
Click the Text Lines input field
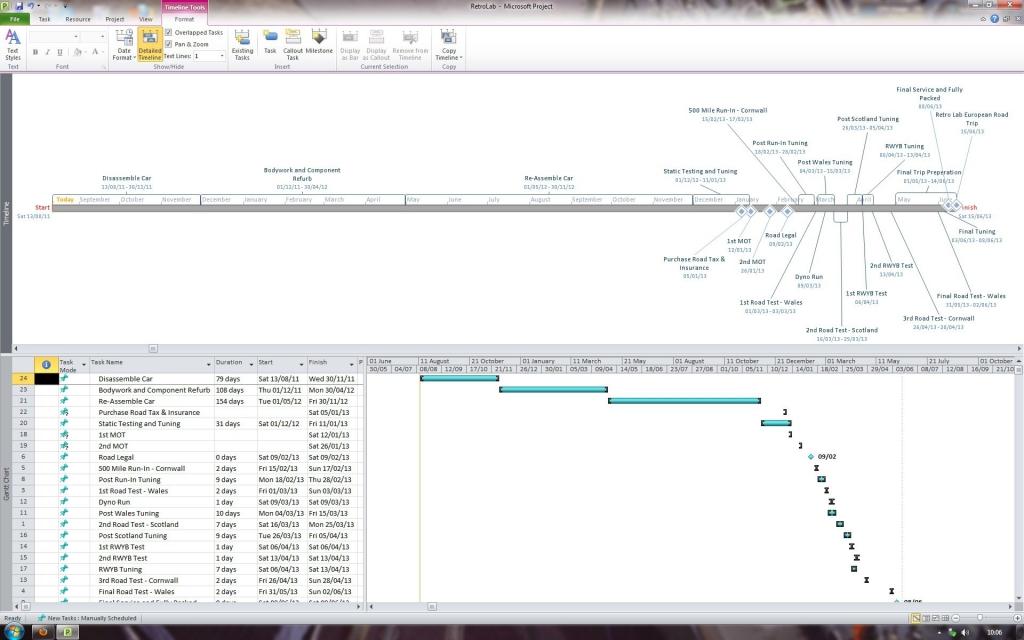206,56
